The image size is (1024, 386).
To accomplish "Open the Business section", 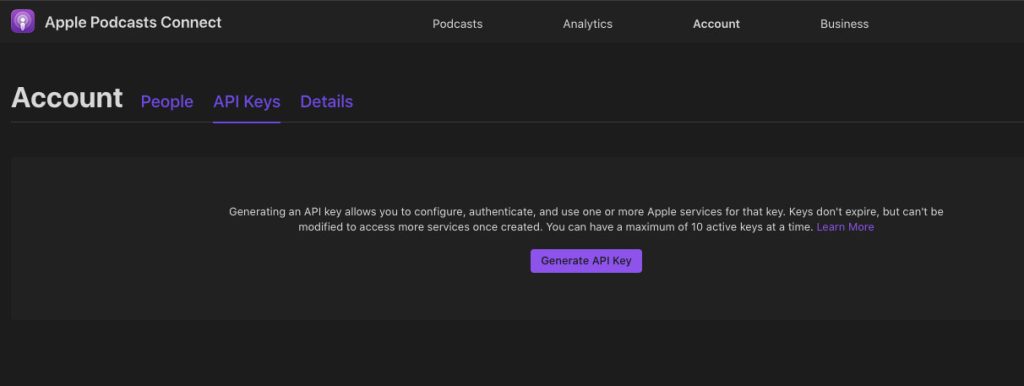I will 844,24.
